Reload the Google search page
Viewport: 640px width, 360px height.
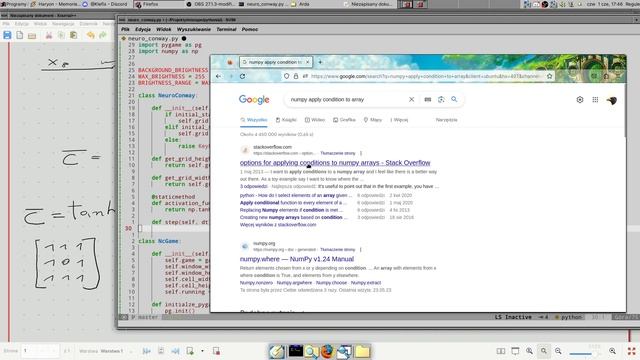point(242,76)
